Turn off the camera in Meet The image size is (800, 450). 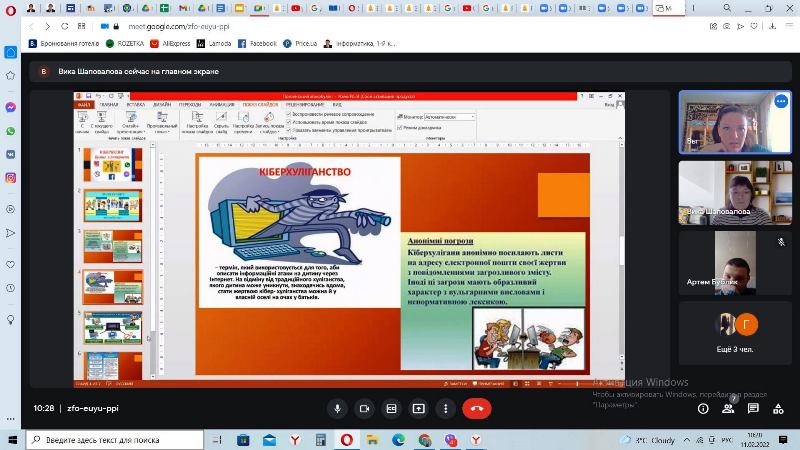[365, 408]
